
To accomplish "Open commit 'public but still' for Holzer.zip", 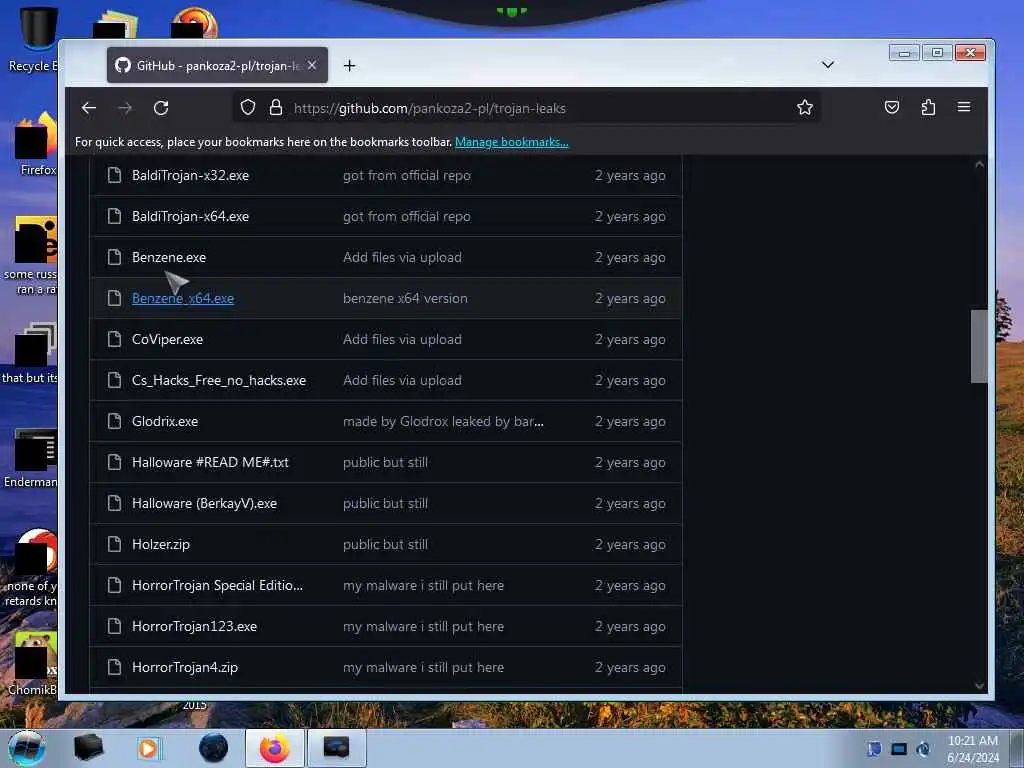I will (385, 544).
